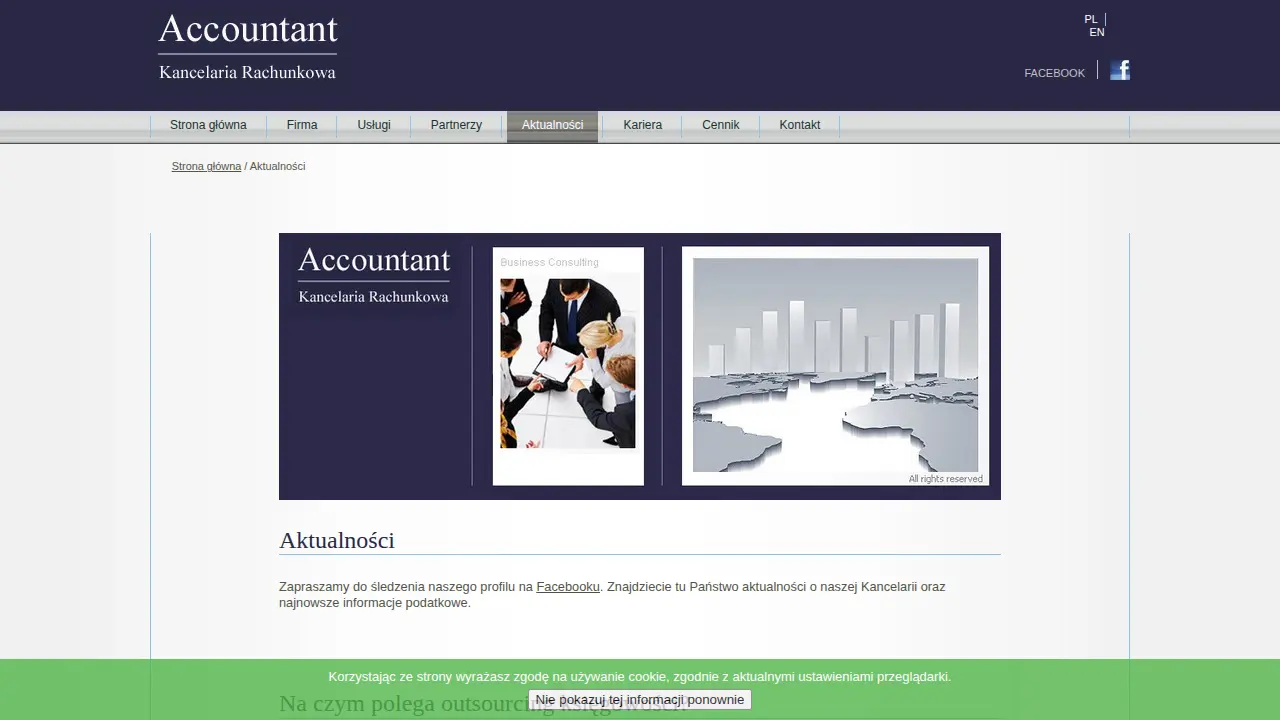
Task: Navigate to Kontakt page
Action: (800, 125)
